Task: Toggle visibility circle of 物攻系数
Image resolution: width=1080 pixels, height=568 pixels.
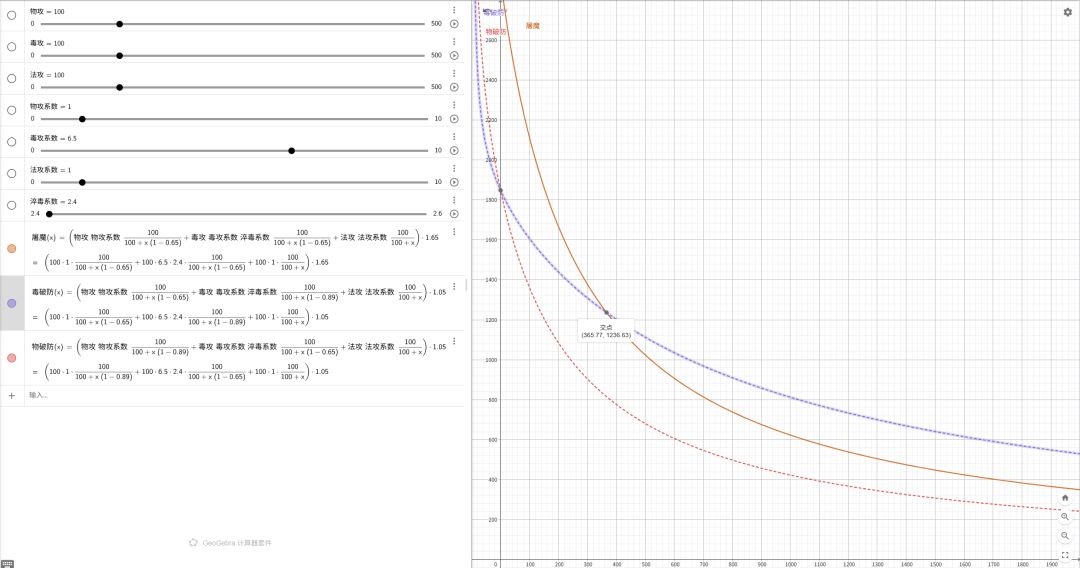Action: click(x=12, y=110)
